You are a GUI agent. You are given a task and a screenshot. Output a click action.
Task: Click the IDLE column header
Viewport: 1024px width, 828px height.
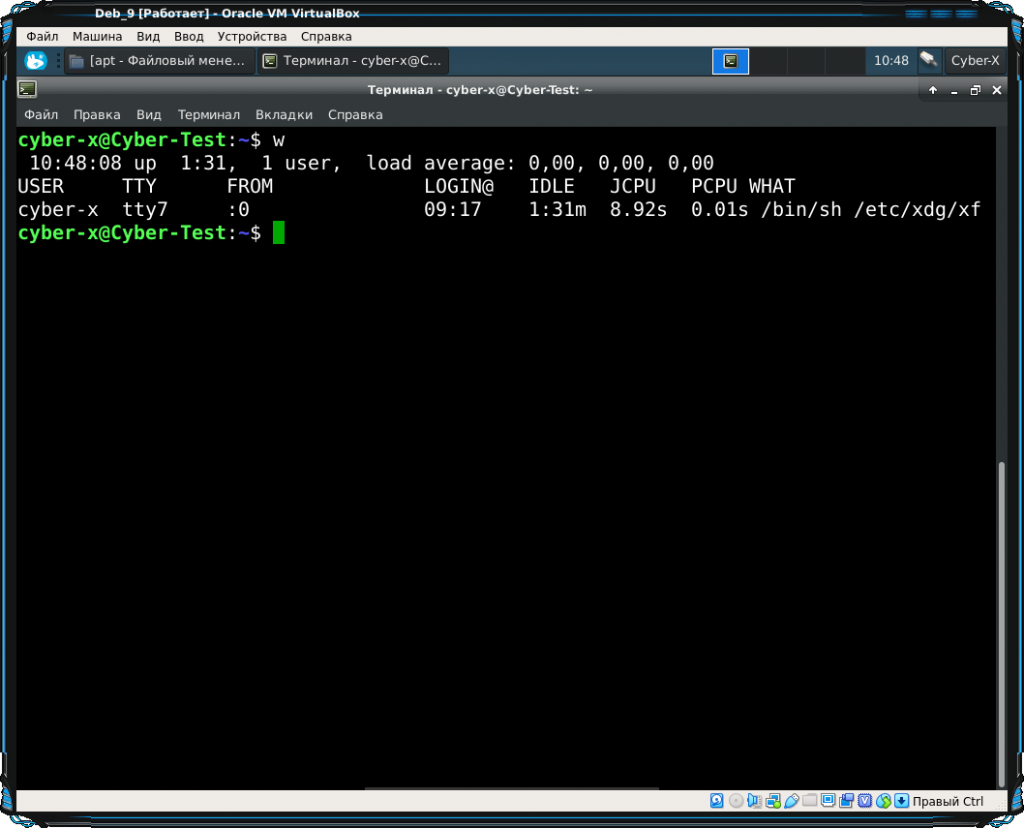click(x=551, y=187)
